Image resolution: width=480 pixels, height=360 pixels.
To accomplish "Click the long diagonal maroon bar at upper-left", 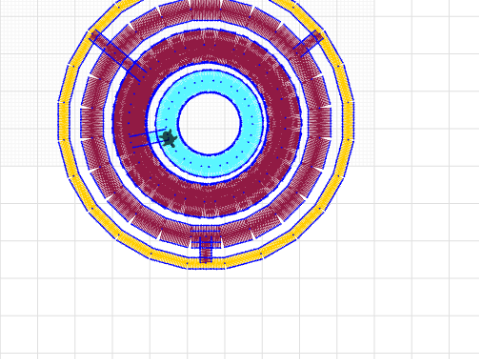I will (x=117, y=55).
